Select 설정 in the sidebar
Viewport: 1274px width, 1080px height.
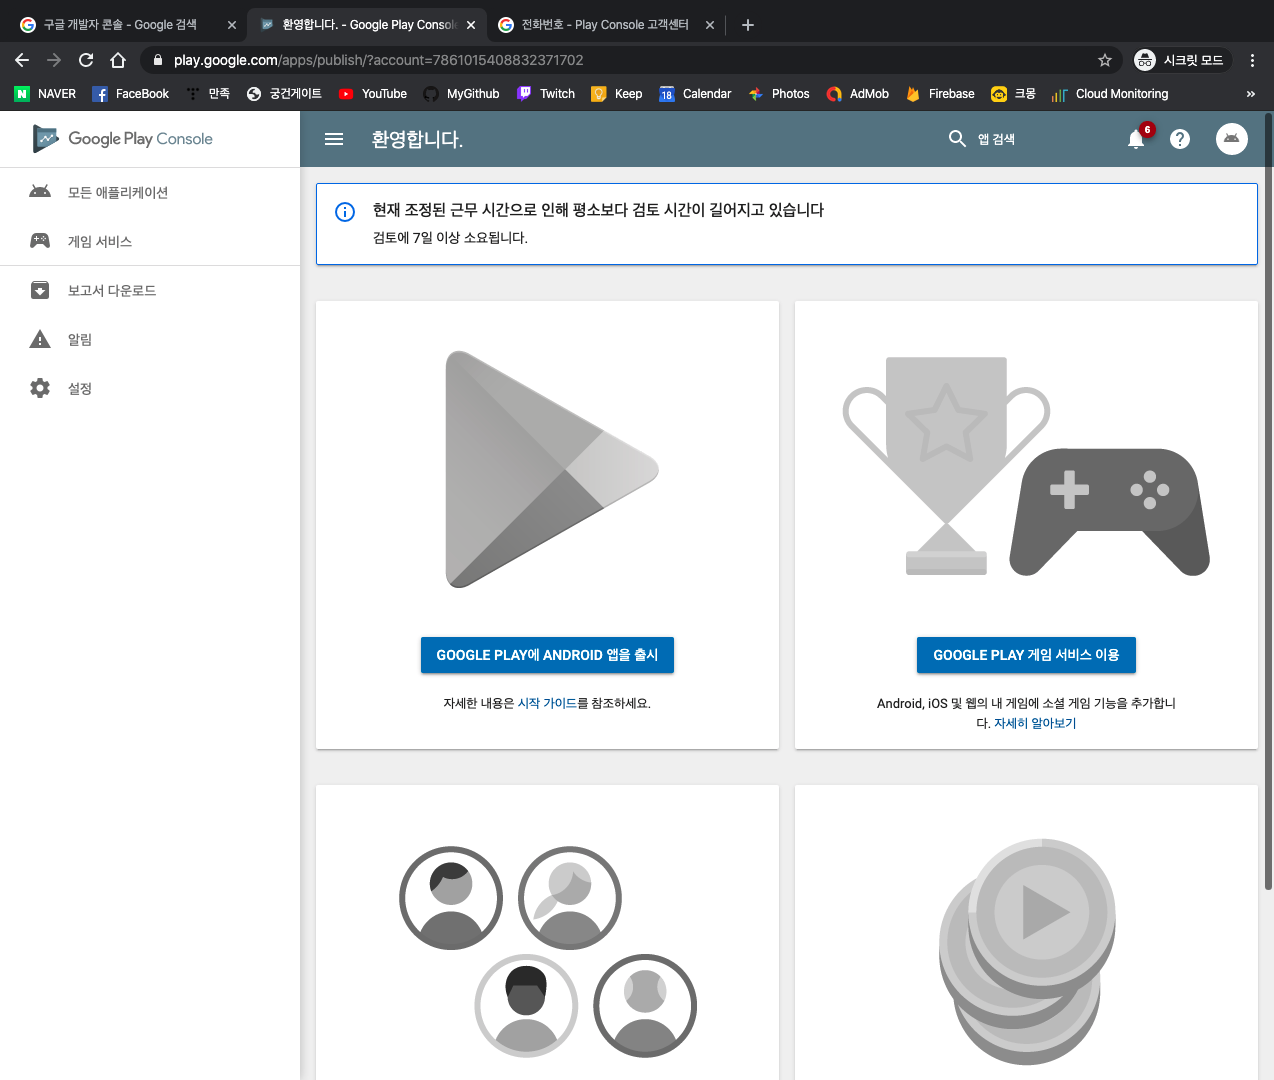(150, 388)
